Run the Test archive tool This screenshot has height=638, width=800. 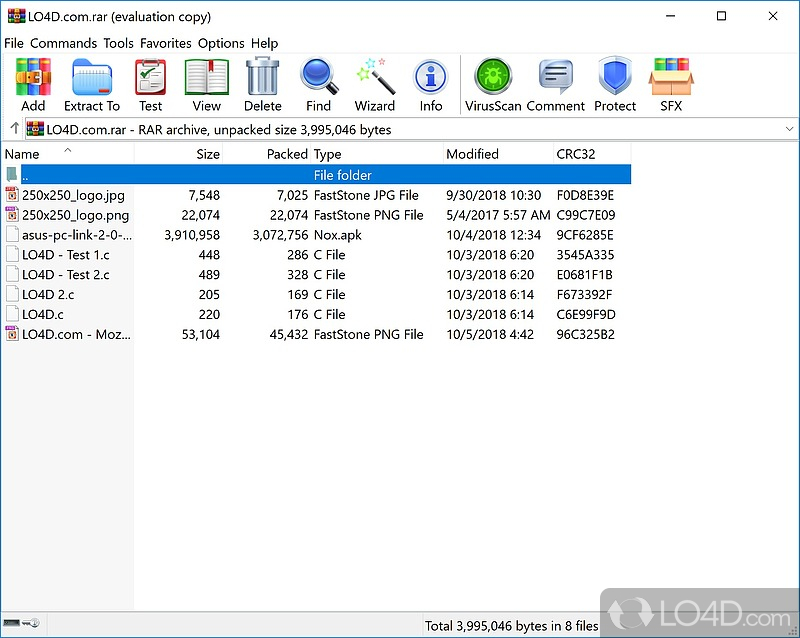(151, 84)
